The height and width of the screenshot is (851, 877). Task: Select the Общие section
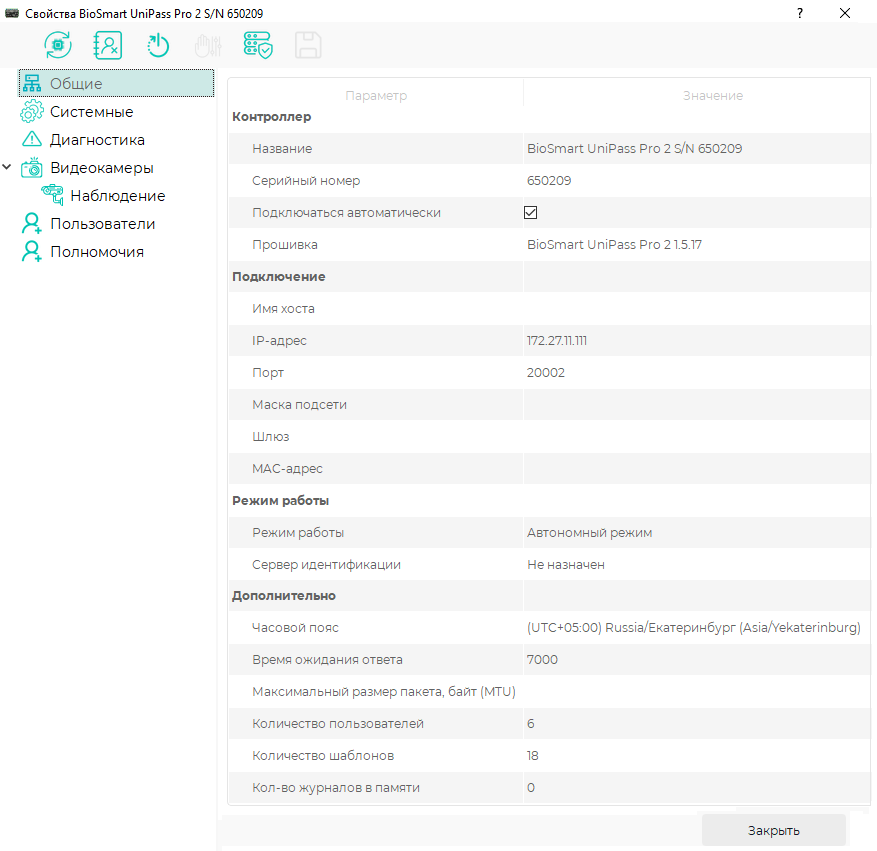click(116, 83)
